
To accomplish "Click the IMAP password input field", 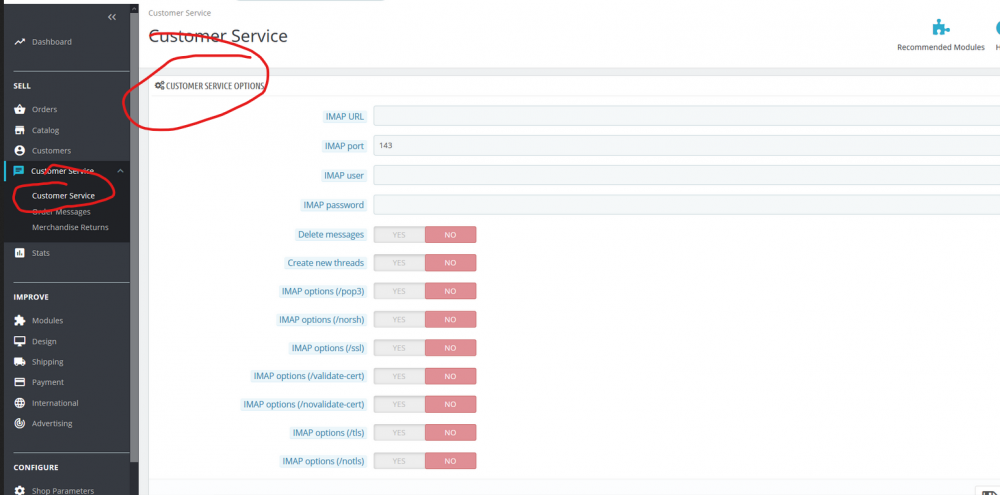I will tap(686, 205).
